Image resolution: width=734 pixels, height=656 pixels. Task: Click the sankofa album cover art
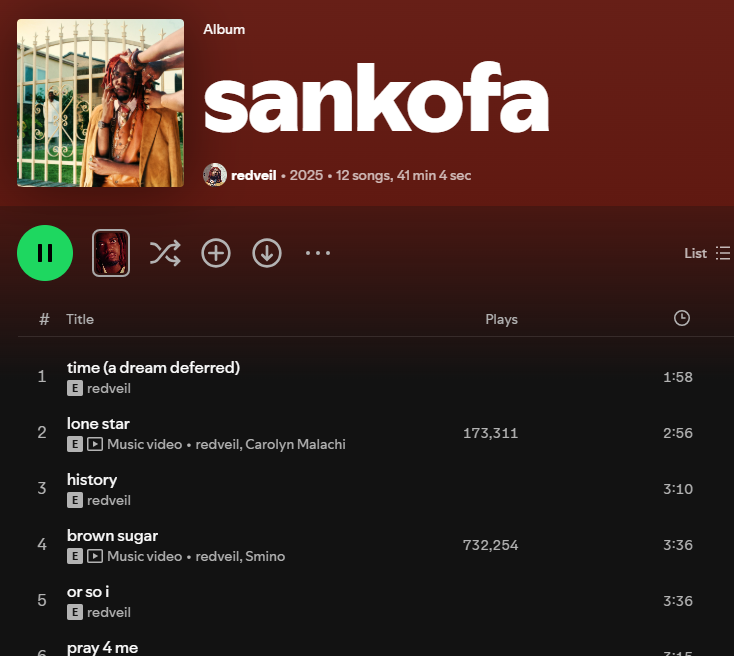point(101,103)
